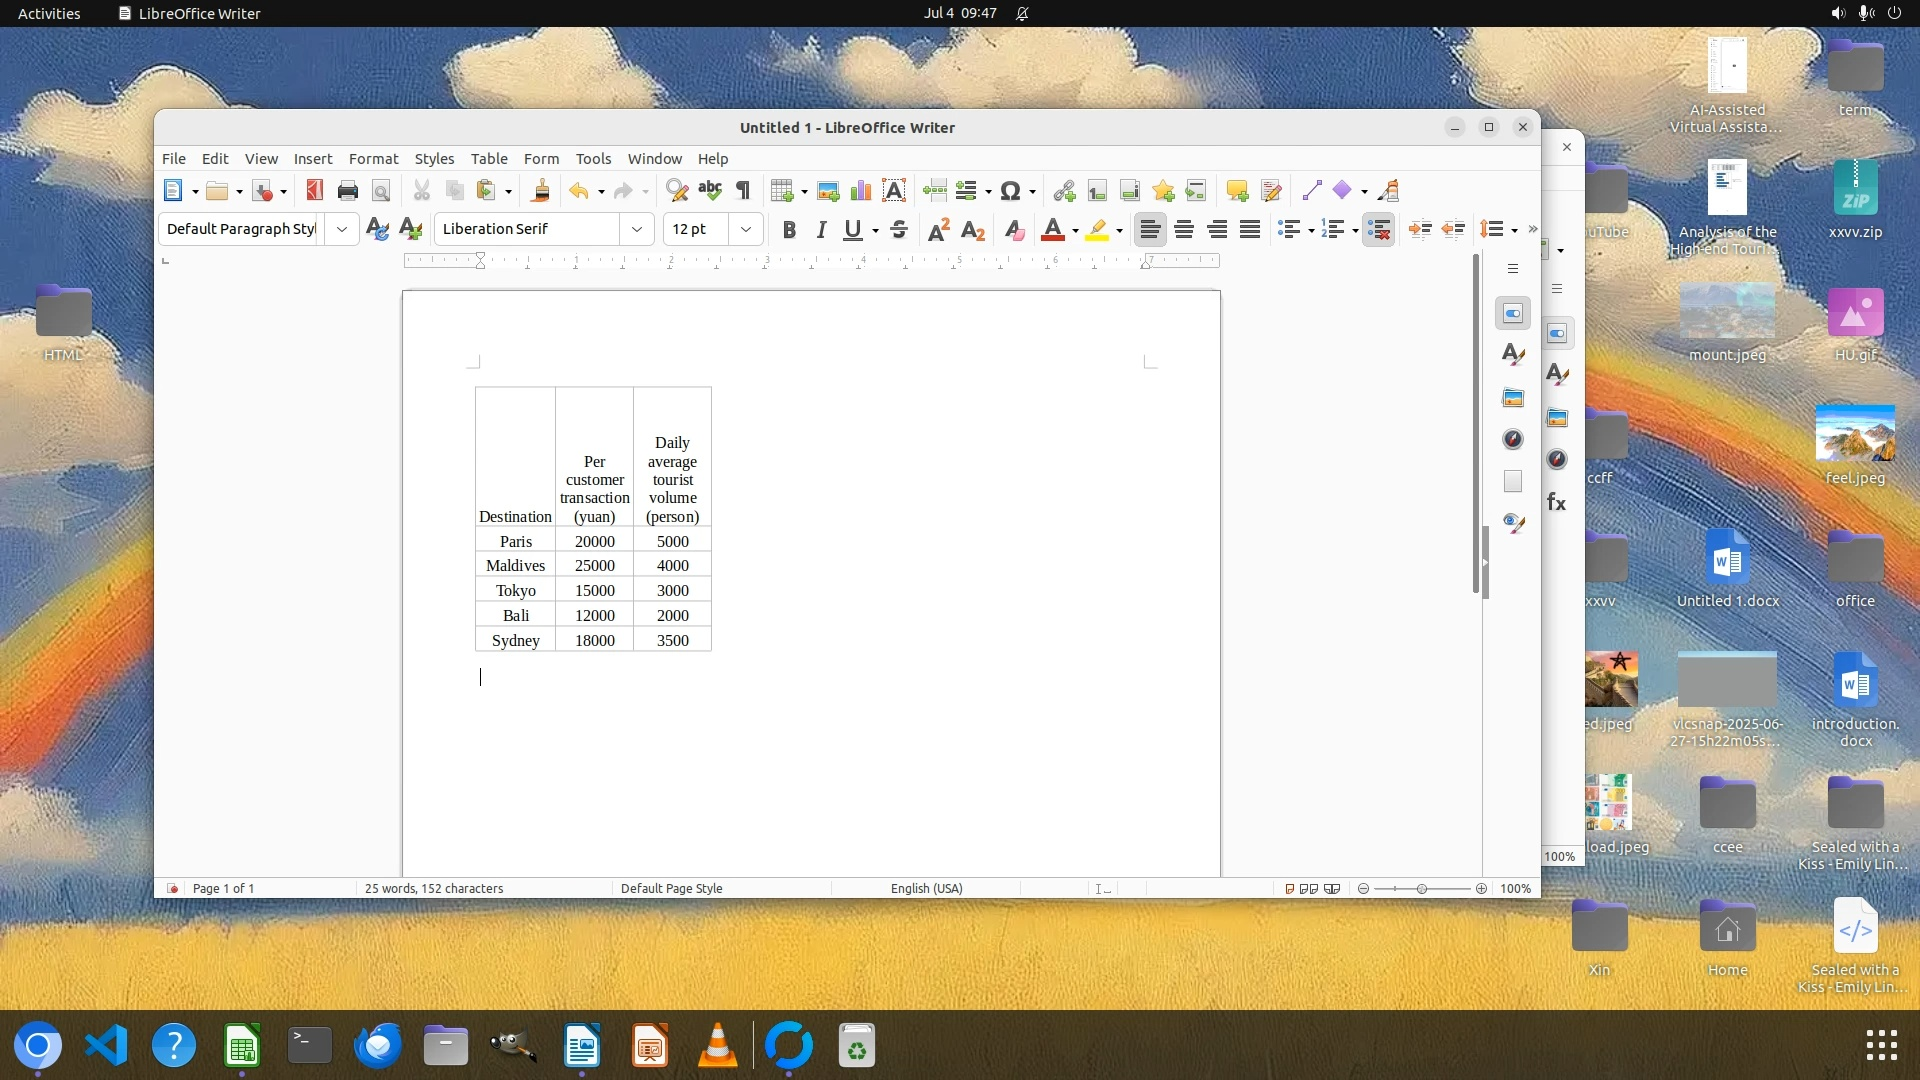Toggle bold formatting
This screenshot has width=1920, height=1080.
coord(789,230)
